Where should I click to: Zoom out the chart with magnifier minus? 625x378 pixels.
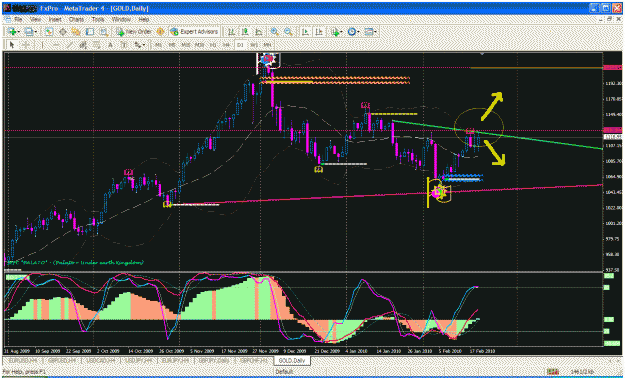coord(288,32)
